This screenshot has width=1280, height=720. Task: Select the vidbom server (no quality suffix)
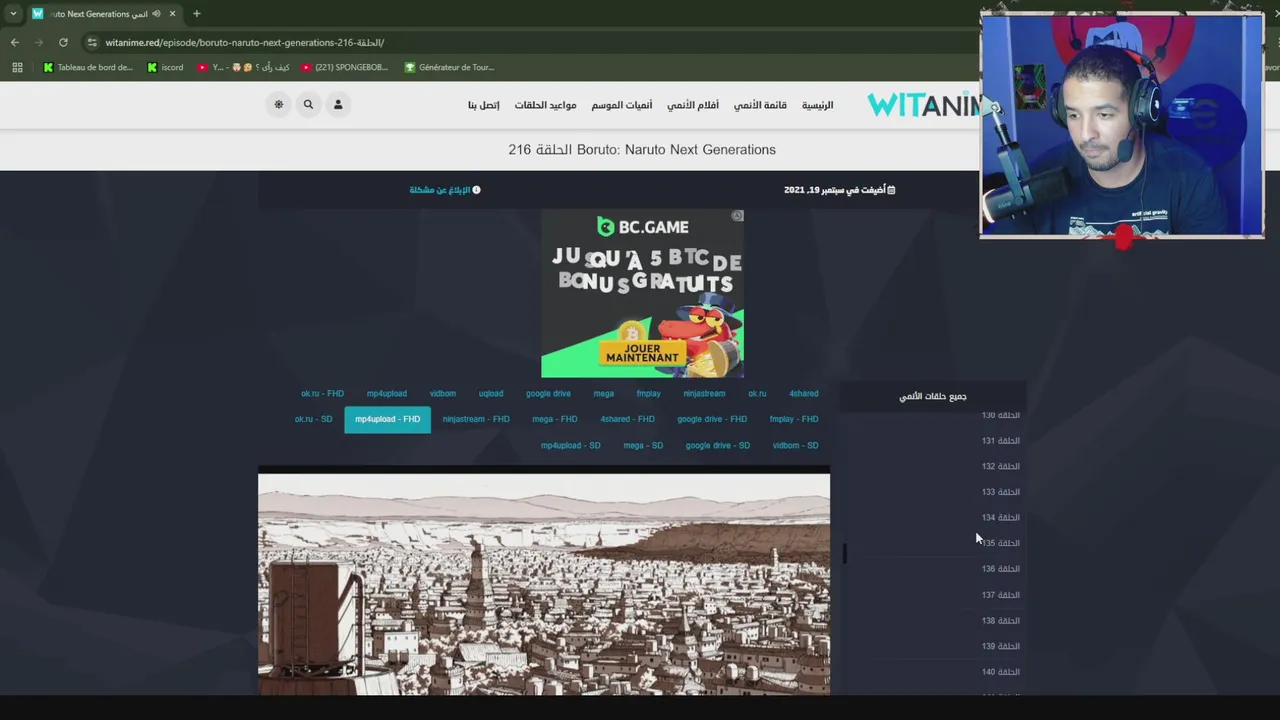click(443, 393)
